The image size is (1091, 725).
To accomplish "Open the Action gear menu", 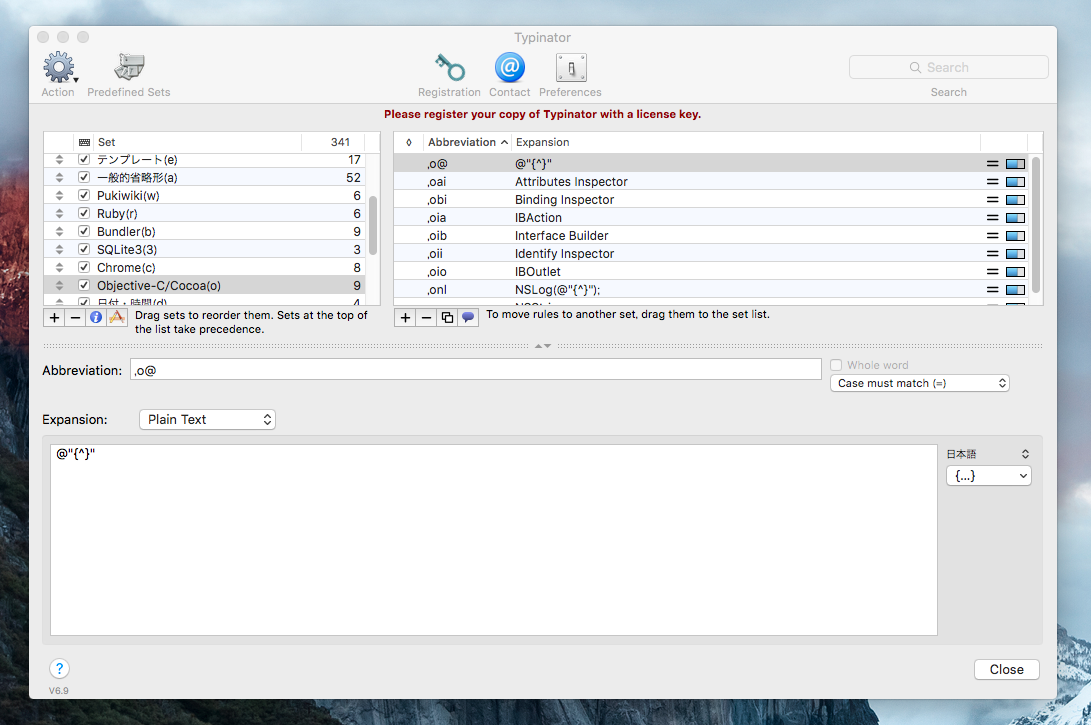I will point(59,69).
